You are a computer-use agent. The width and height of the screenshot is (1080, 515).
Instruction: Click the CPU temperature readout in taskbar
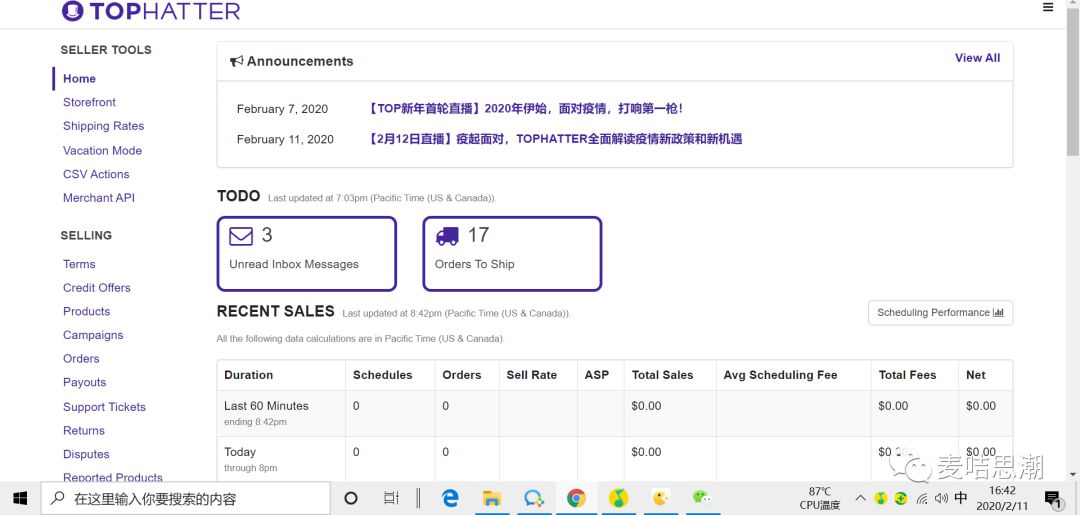click(820, 498)
